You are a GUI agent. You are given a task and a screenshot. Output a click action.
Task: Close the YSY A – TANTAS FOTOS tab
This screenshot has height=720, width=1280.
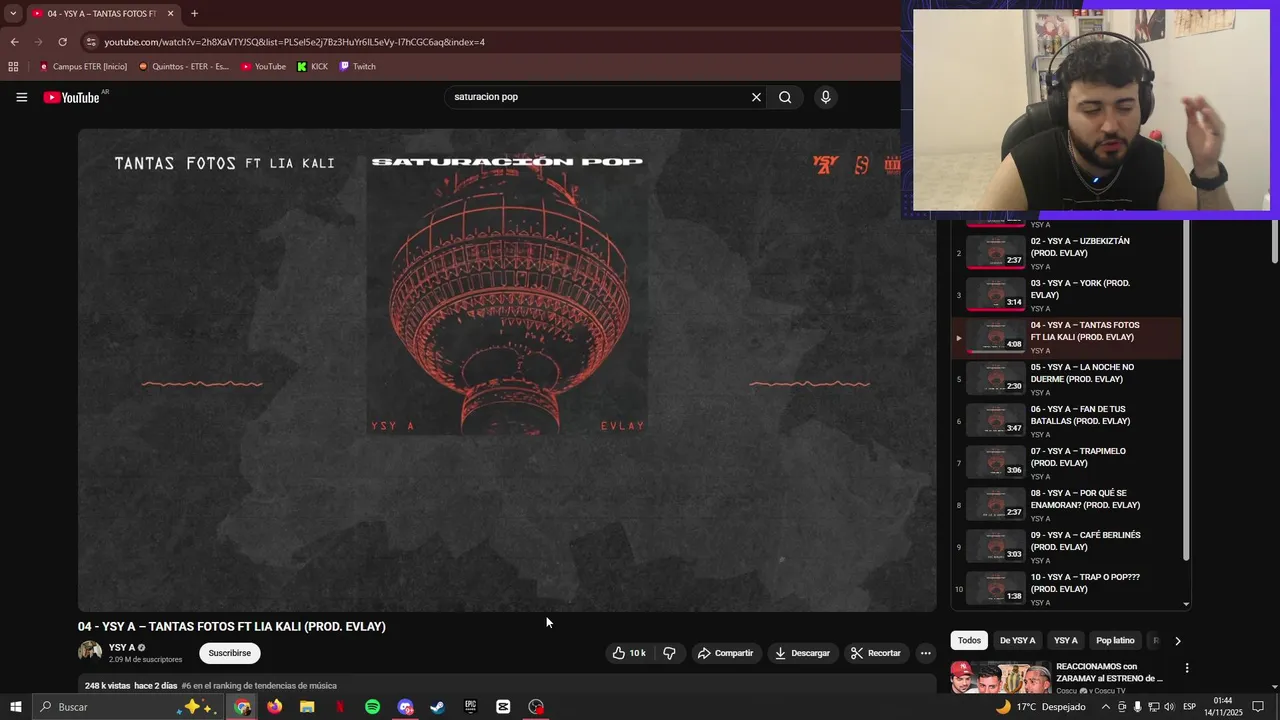click(x=170, y=14)
